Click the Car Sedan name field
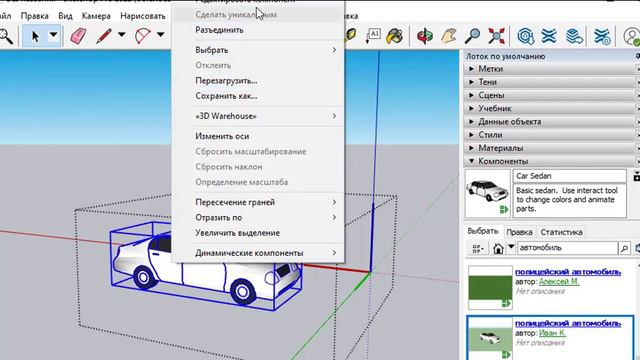640x360 pixels. click(x=570, y=176)
